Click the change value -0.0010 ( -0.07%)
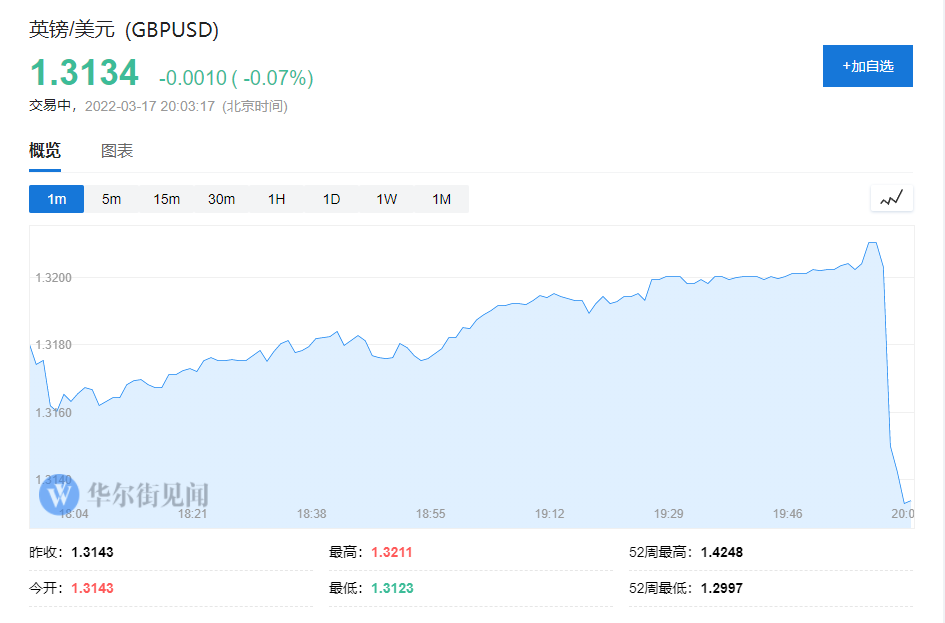 pos(236,78)
